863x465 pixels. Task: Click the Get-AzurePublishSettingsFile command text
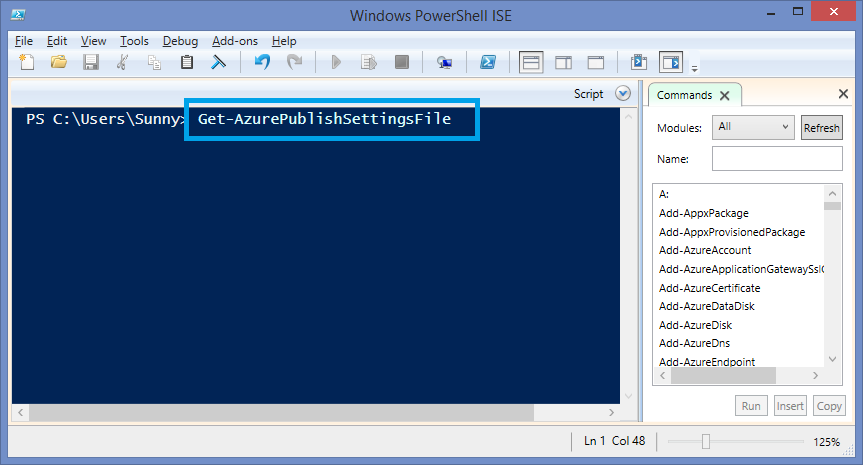[324, 119]
